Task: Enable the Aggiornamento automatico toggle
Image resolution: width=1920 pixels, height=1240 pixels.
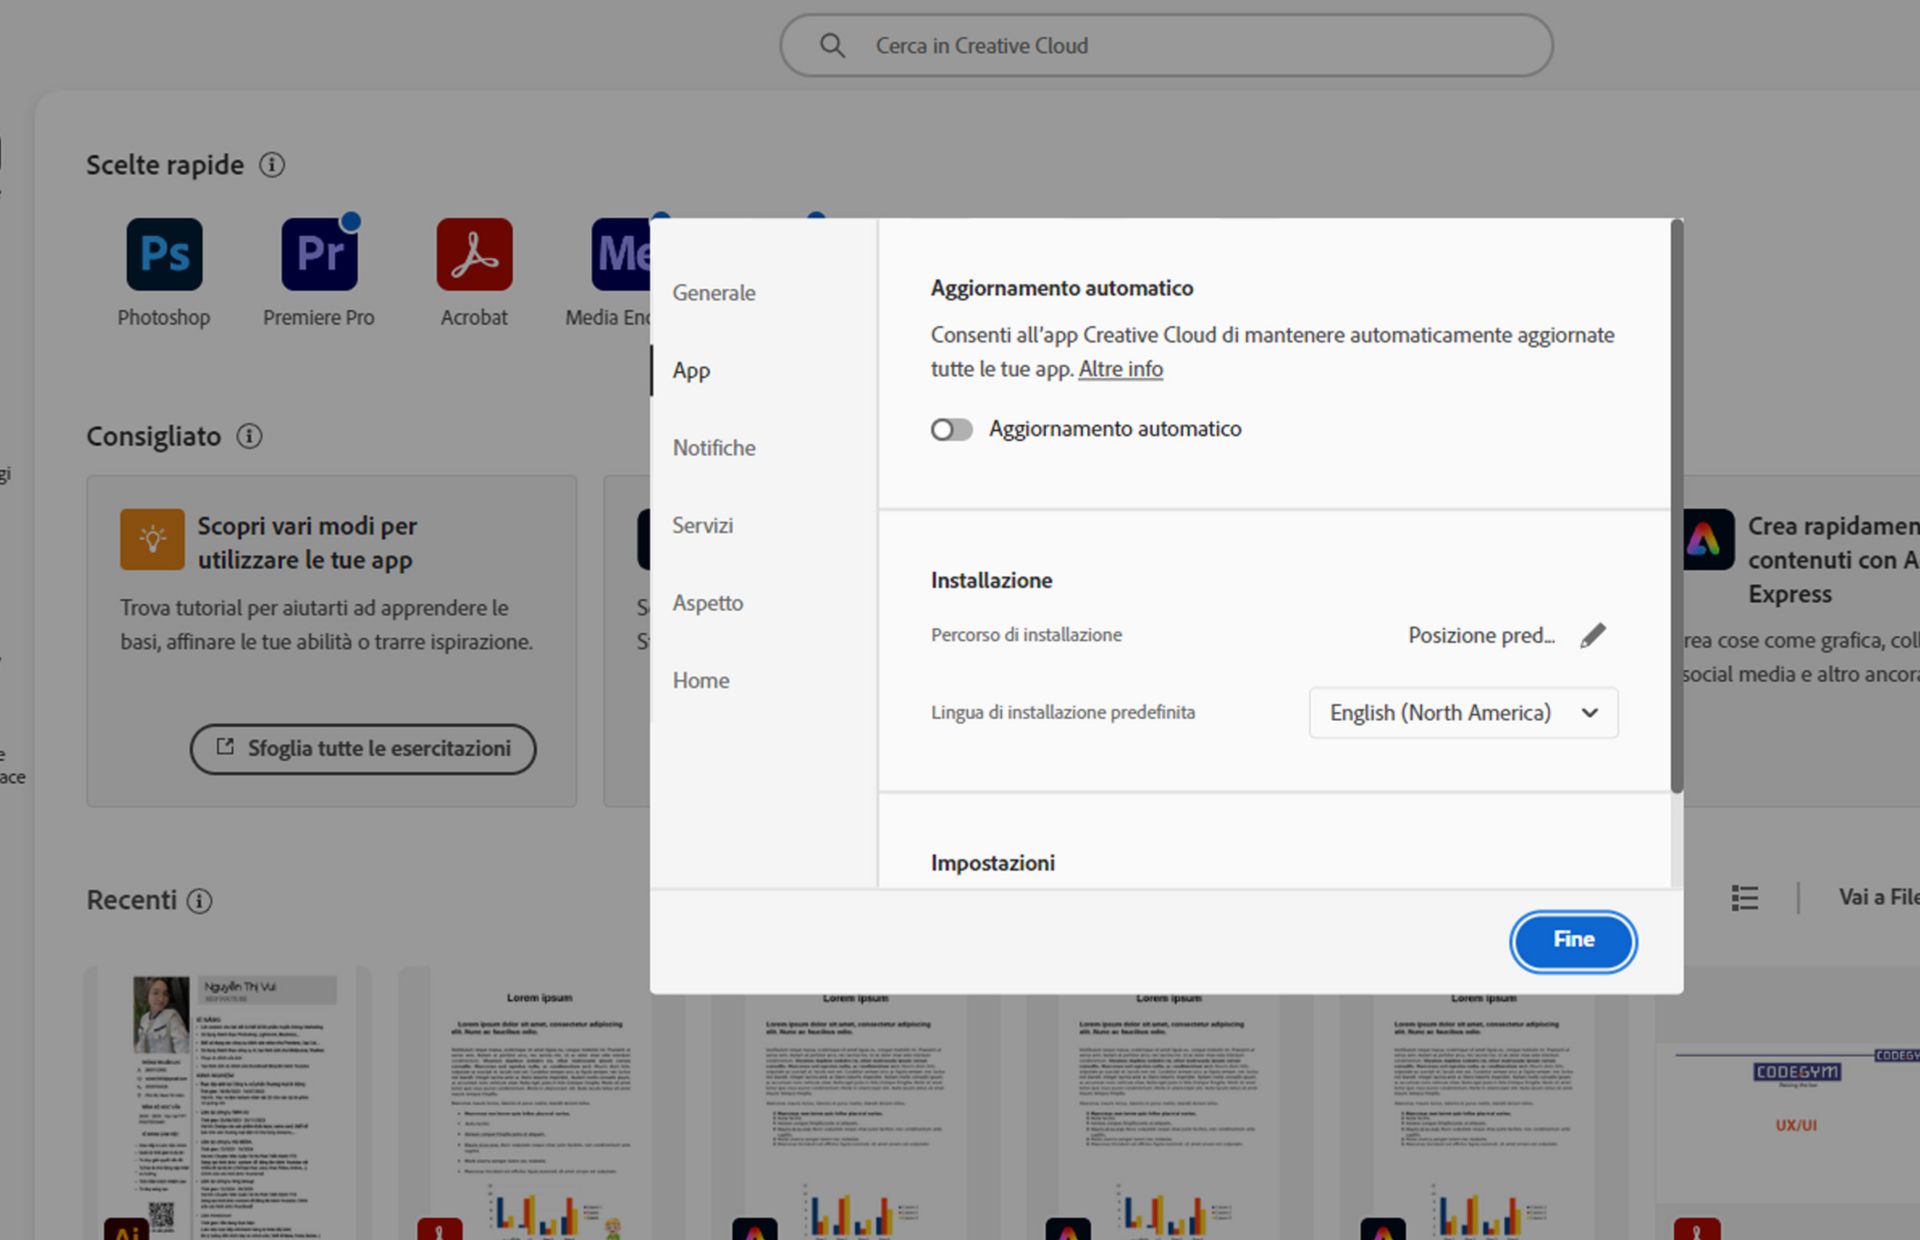Action: pyautogui.click(x=951, y=429)
